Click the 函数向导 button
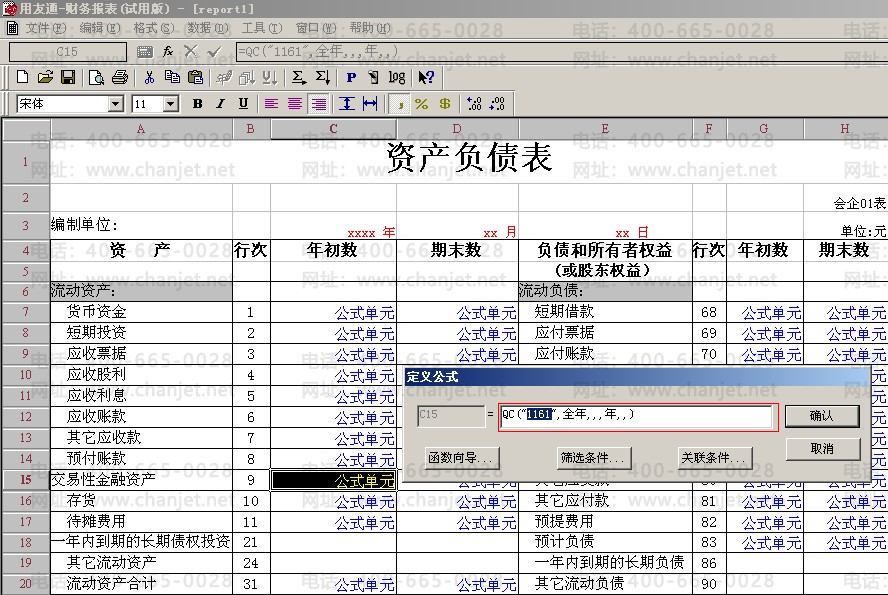888x595 pixels. tap(461, 458)
